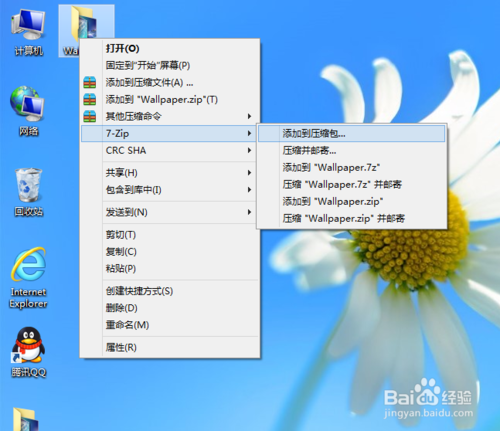The height and width of the screenshot is (431, 500).
Task: Choose 打开(O) from the context menu
Action: click(x=169, y=49)
